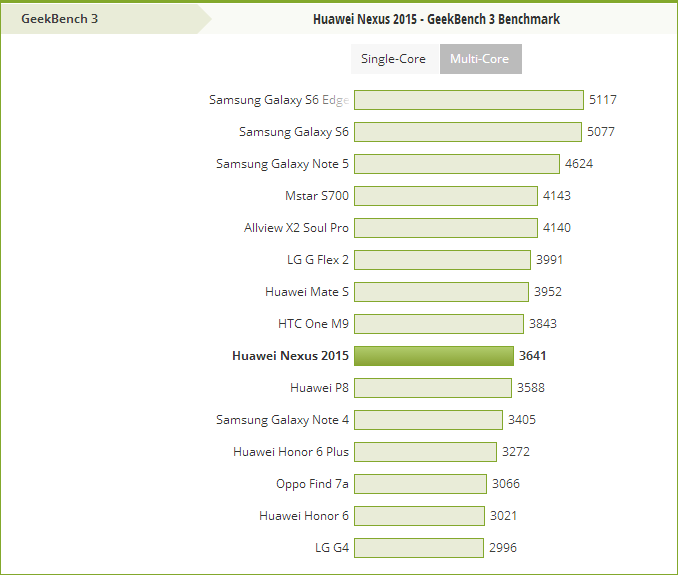Click the LG G4 label
Image resolution: width=678 pixels, height=575 pixels.
[332, 548]
